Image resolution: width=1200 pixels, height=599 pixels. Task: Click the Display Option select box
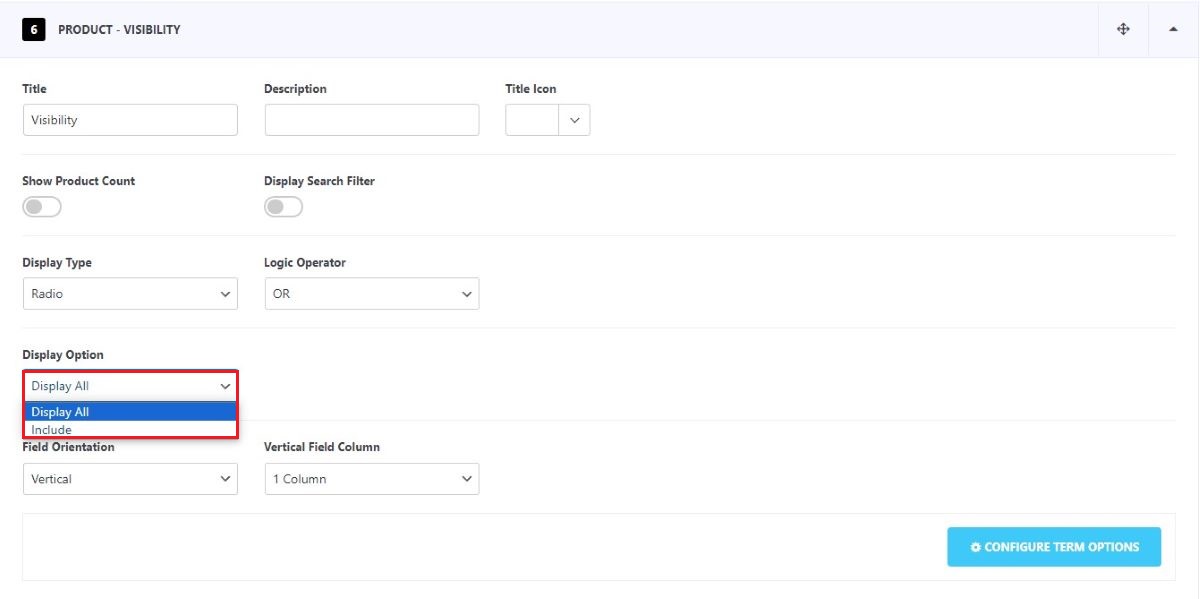(x=130, y=386)
